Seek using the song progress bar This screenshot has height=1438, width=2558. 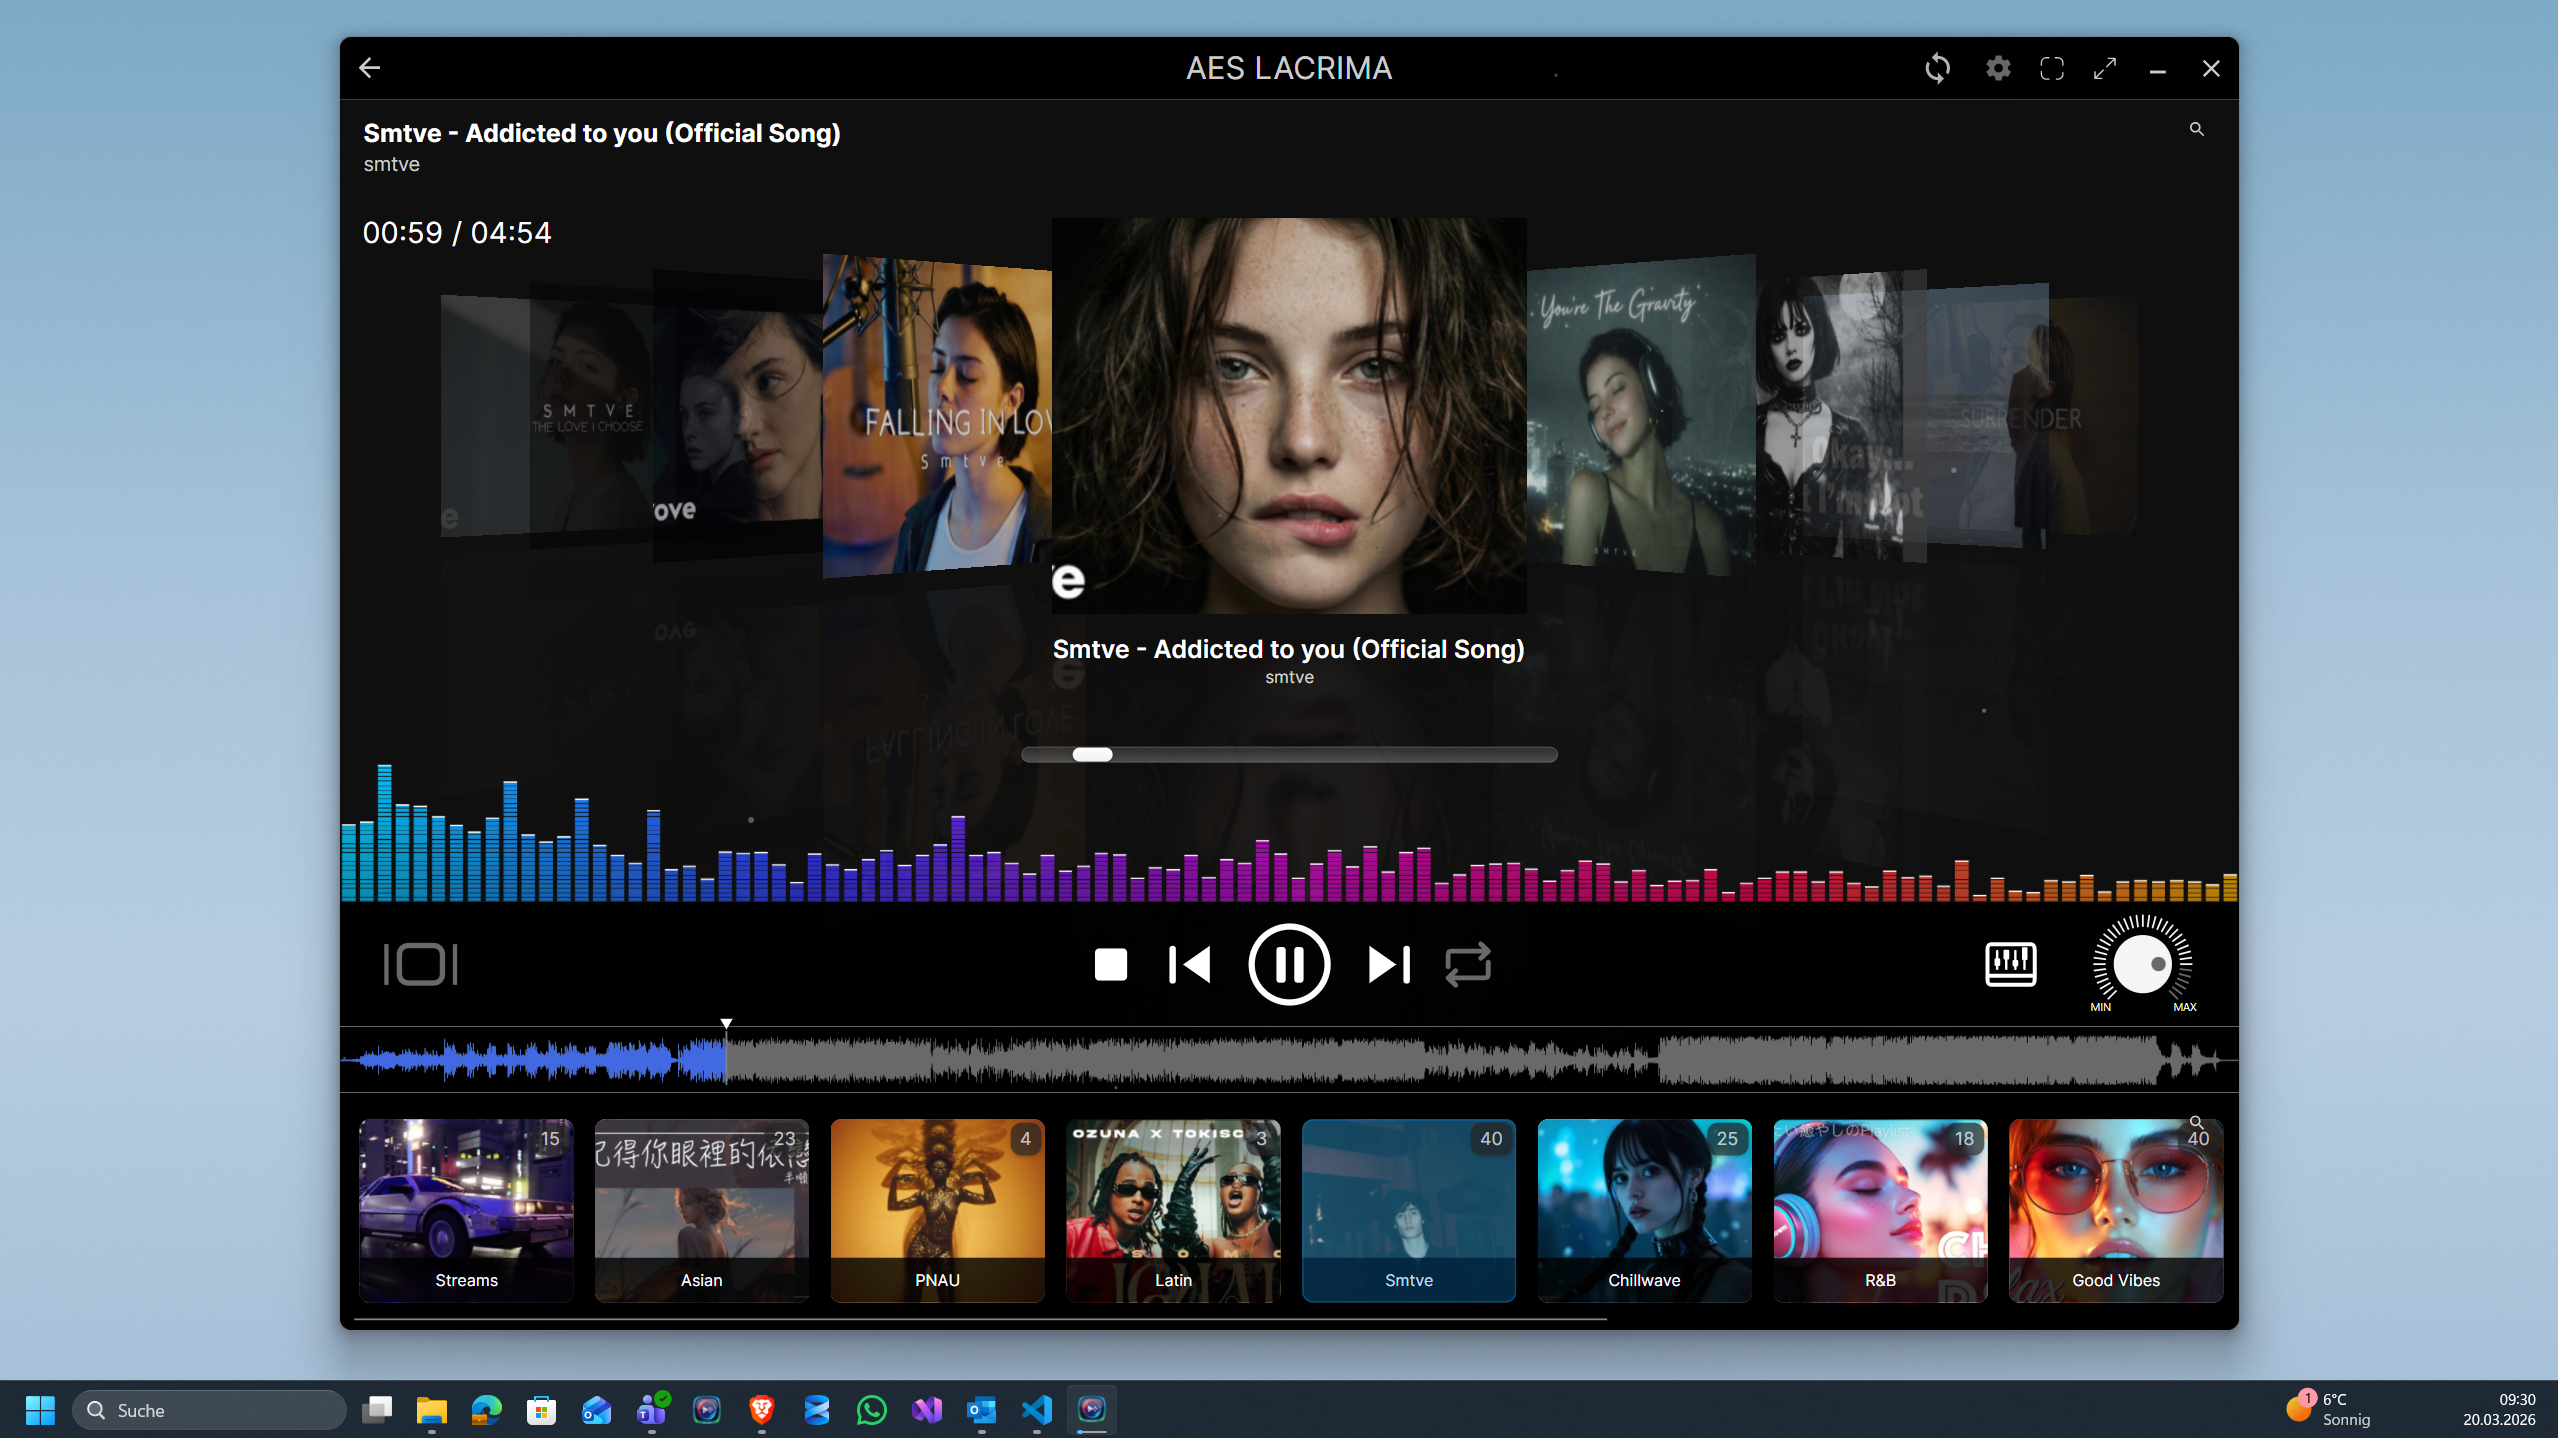pyautogui.click(x=1289, y=755)
